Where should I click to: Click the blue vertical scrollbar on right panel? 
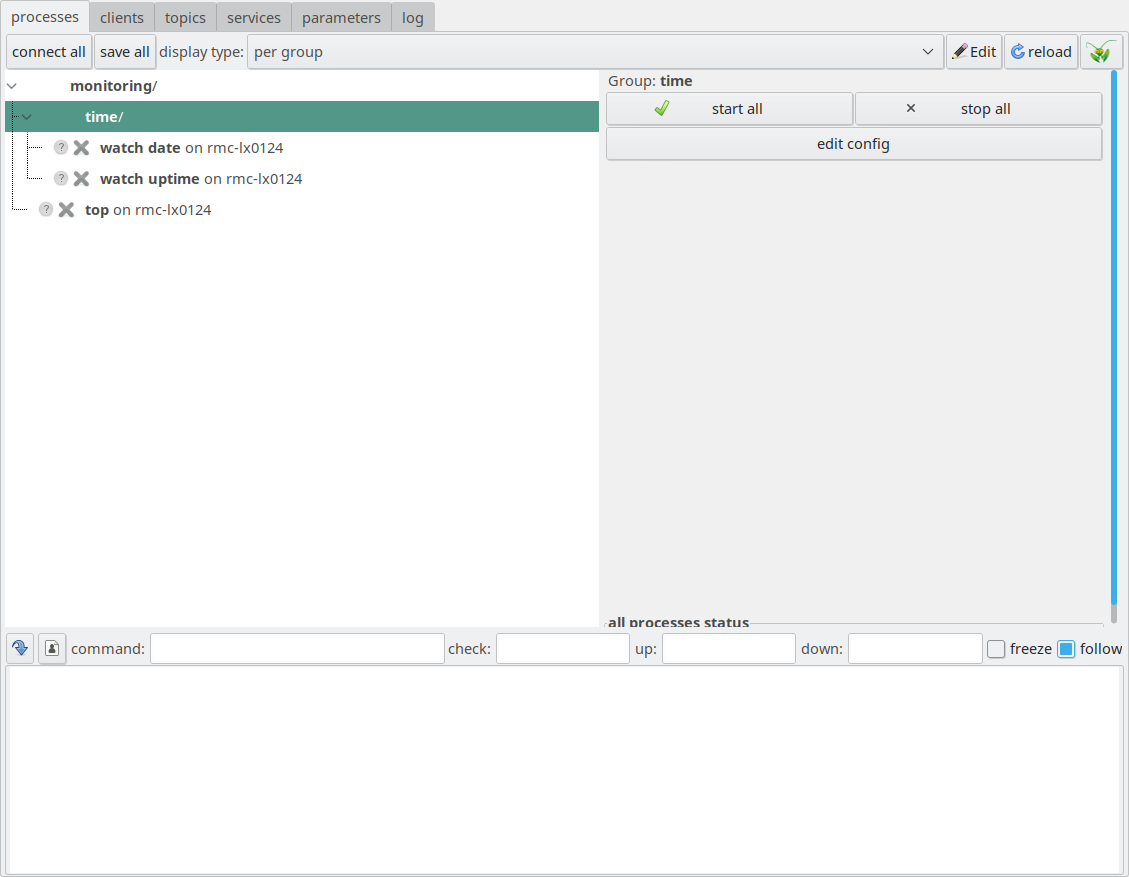pyautogui.click(x=1114, y=338)
